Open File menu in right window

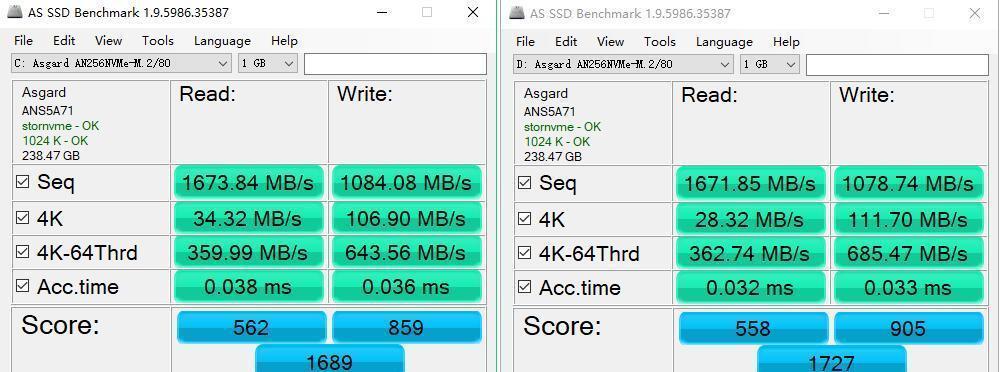pyautogui.click(x=526, y=41)
